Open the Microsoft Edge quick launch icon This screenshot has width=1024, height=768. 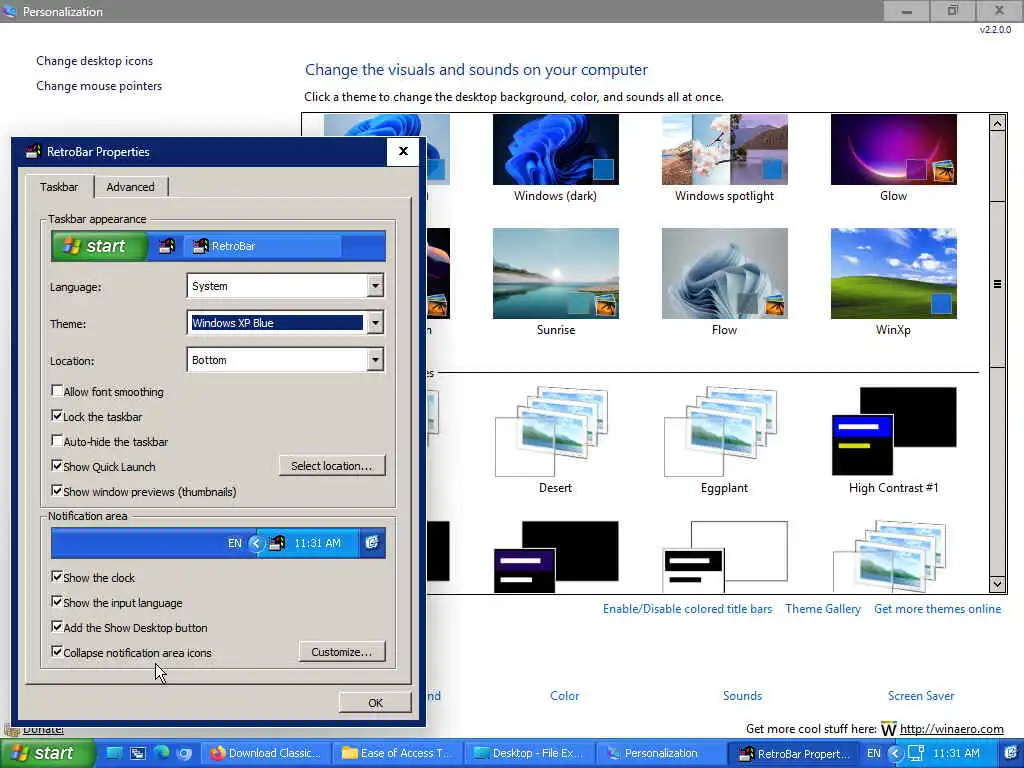161,754
